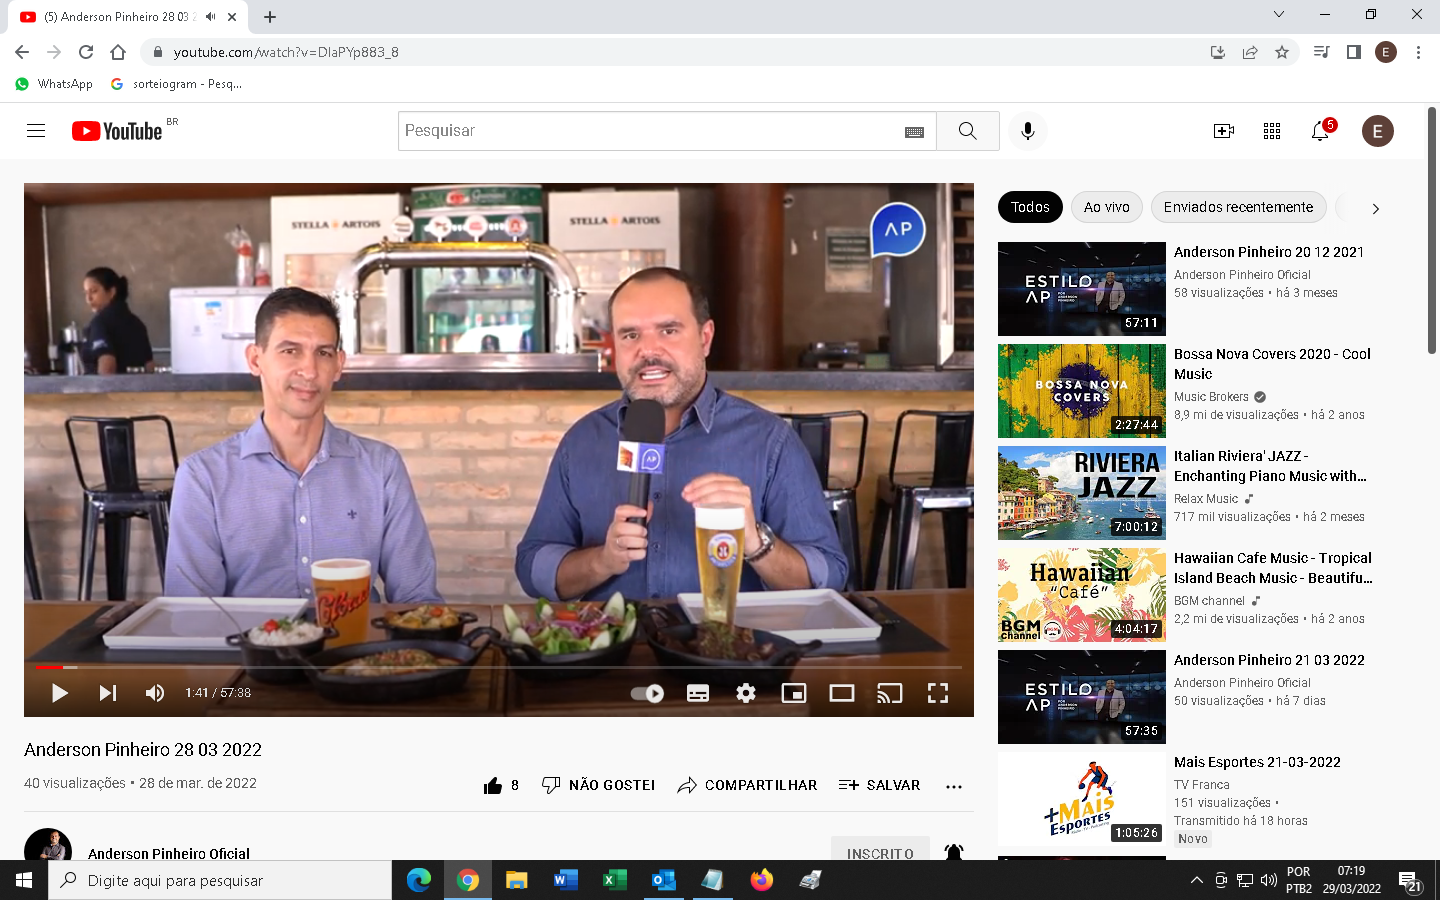The height and width of the screenshot is (900, 1440).
Task: Mute the video volume
Action: coord(155,693)
